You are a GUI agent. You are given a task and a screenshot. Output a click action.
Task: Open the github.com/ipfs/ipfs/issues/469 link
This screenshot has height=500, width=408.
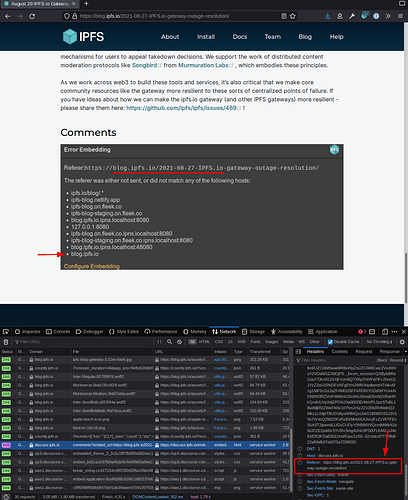[181, 108]
